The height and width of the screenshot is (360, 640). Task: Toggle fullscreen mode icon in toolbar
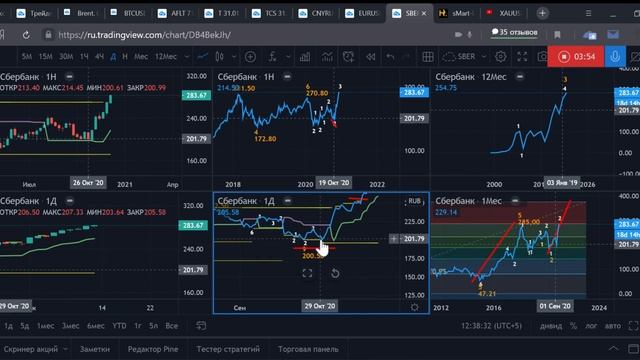[x=522, y=57]
